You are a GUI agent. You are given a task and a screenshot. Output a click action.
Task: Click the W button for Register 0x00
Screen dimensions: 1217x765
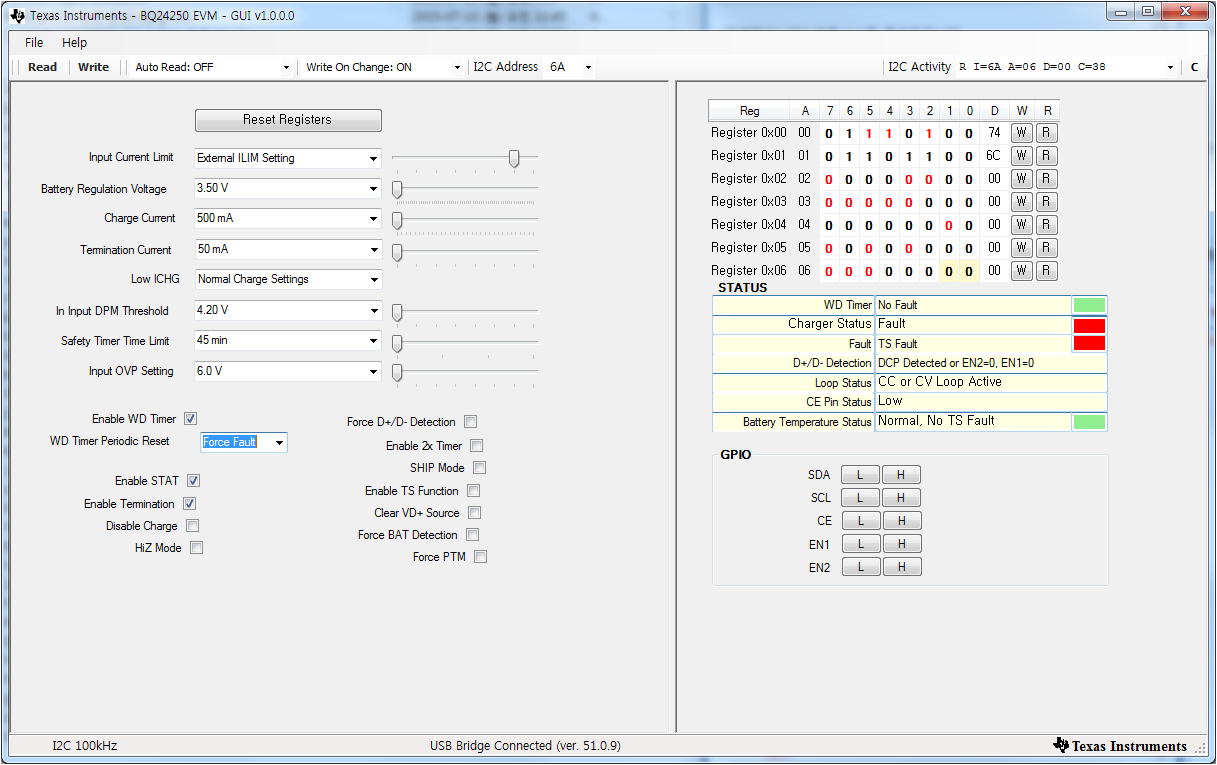pos(1021,133)
